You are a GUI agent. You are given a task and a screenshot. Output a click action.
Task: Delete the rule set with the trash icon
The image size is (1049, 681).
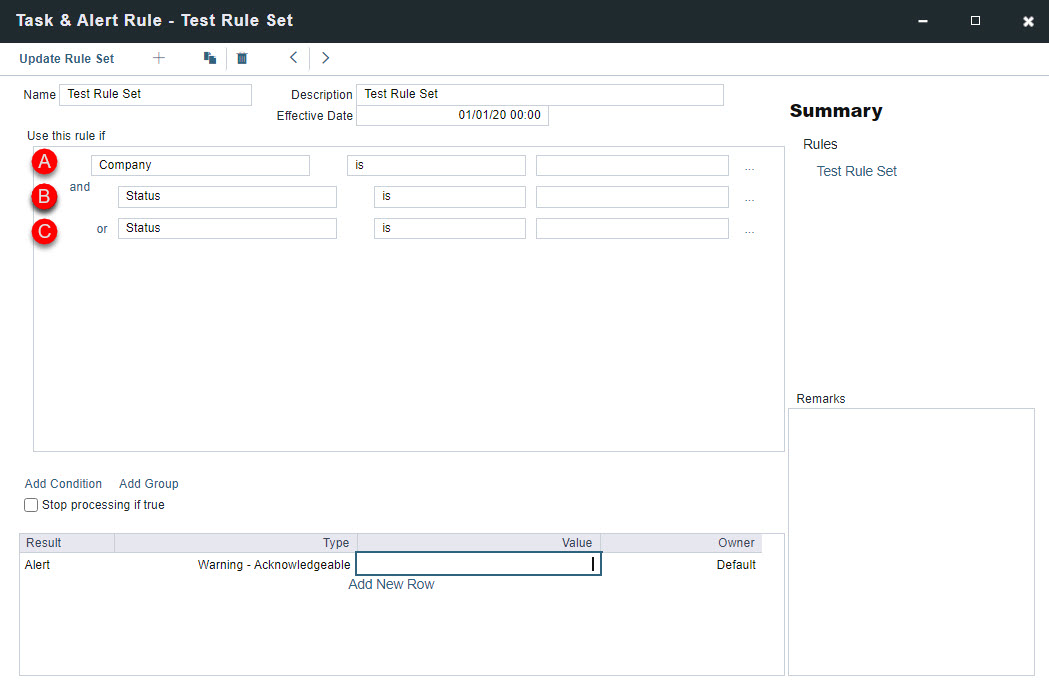241,58
